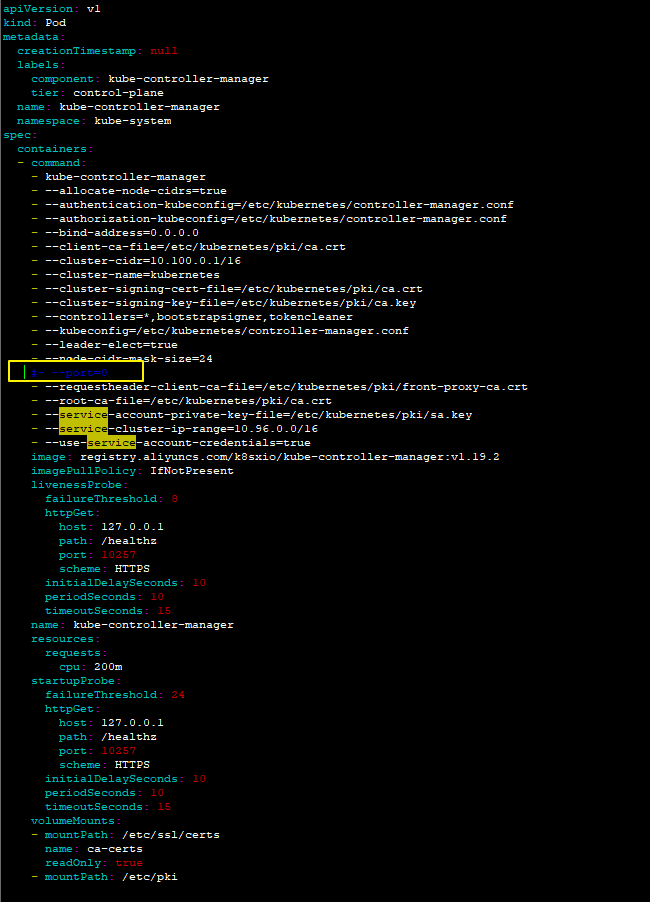Click the 'resources:' key line
Screen dimensions: 650x902
pyautogui.click(x=66, y=639)
